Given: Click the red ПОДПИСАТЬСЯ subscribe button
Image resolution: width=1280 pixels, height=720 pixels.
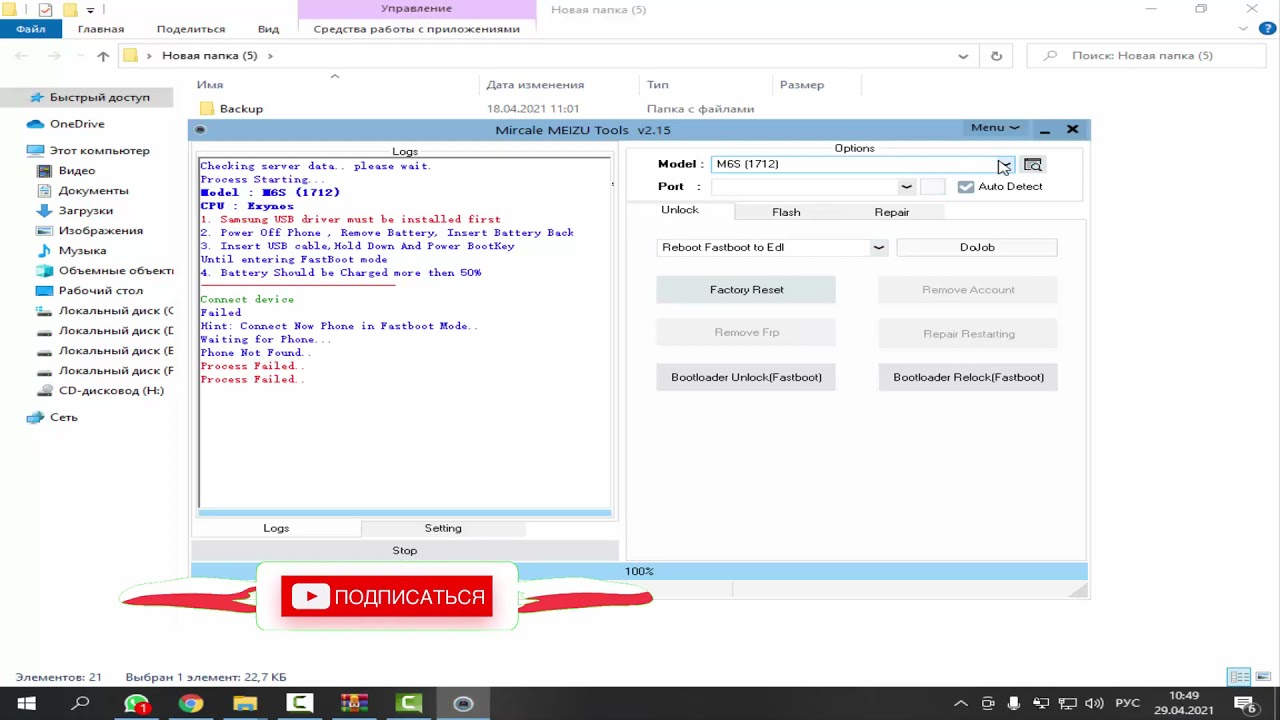Looking at the screenshot, I should click(x=387, y=597).
